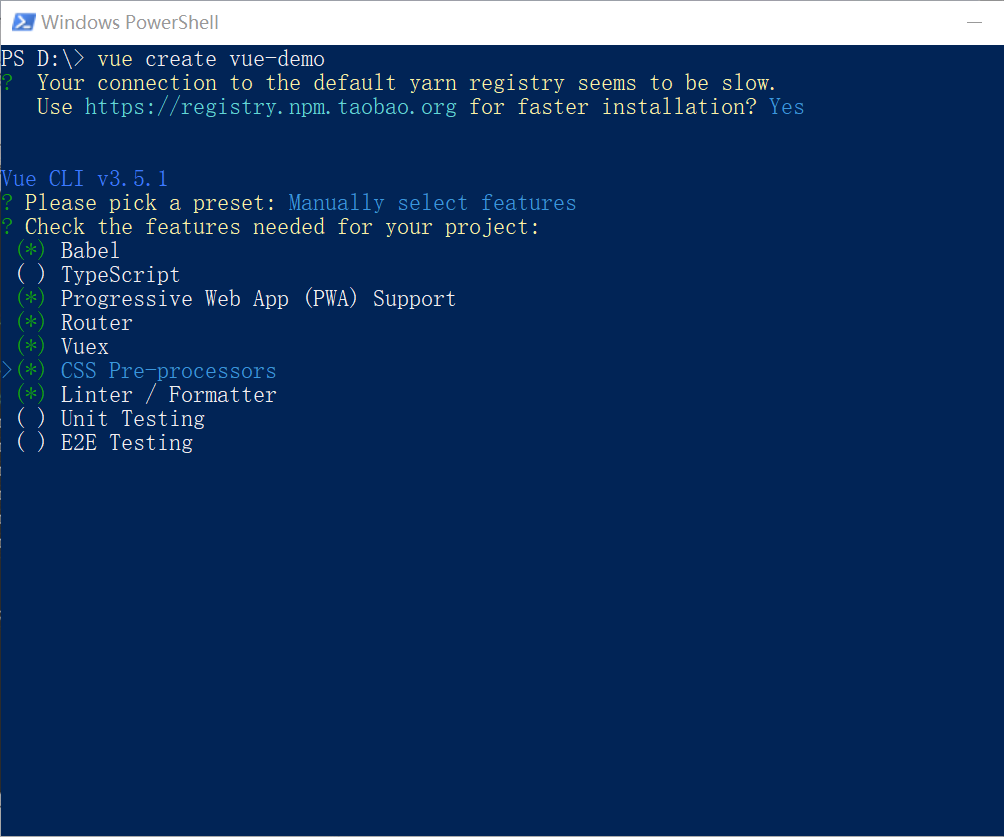
Task: Click the Windows PowerShell title text
Action: click(130, 22)
